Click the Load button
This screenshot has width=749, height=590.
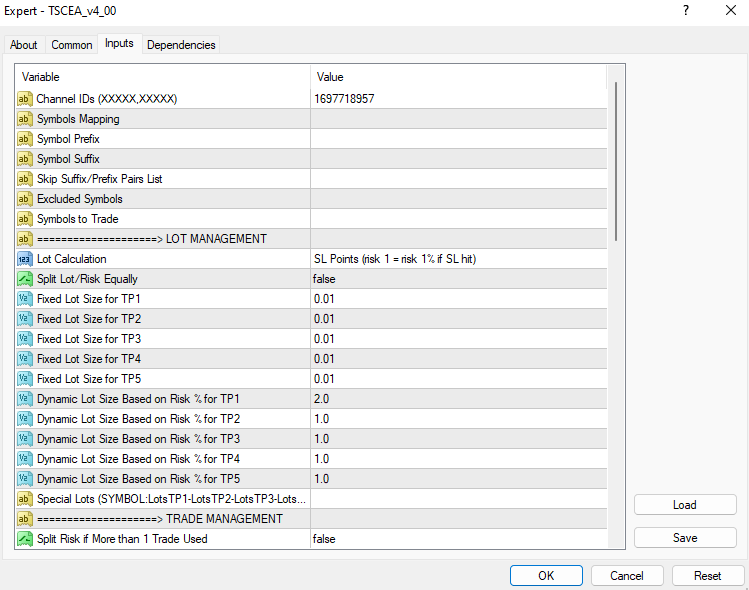685,505
